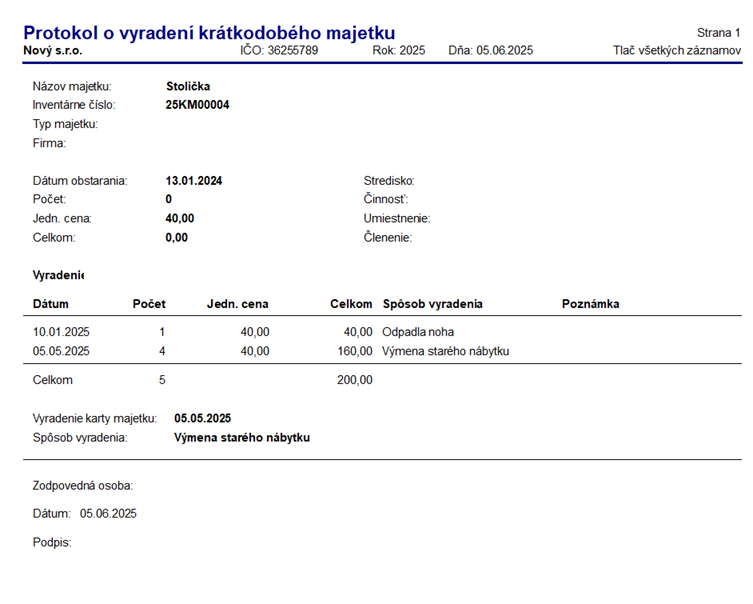Select the row date "10.01.2025"

61,332
